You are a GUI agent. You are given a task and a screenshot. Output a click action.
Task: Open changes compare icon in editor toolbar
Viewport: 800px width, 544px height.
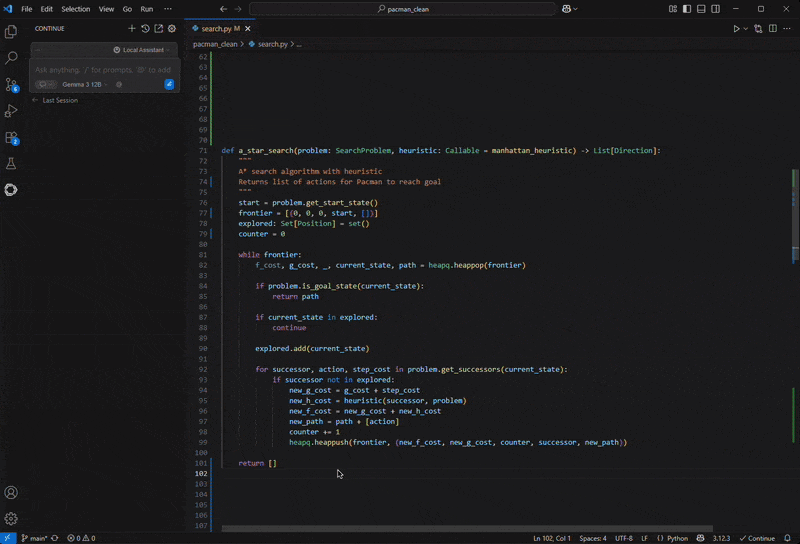[758, 29]
